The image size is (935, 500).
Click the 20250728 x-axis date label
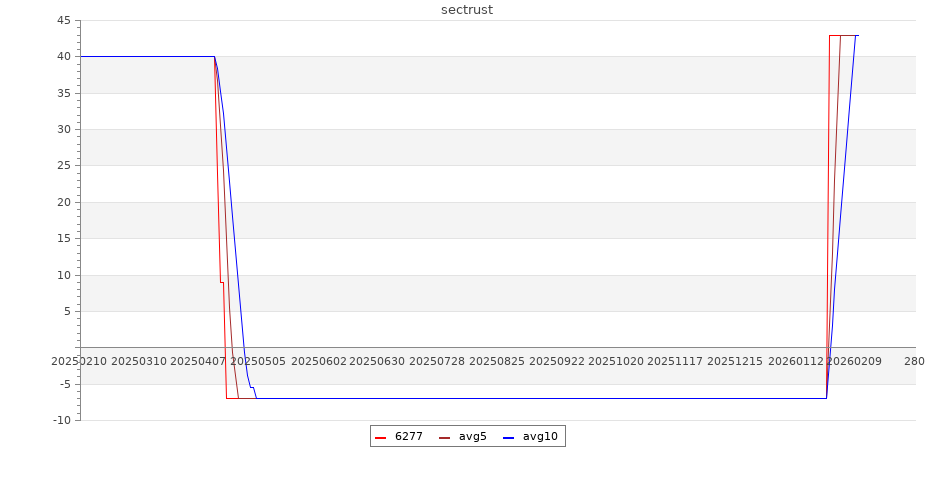coord(438,361)
